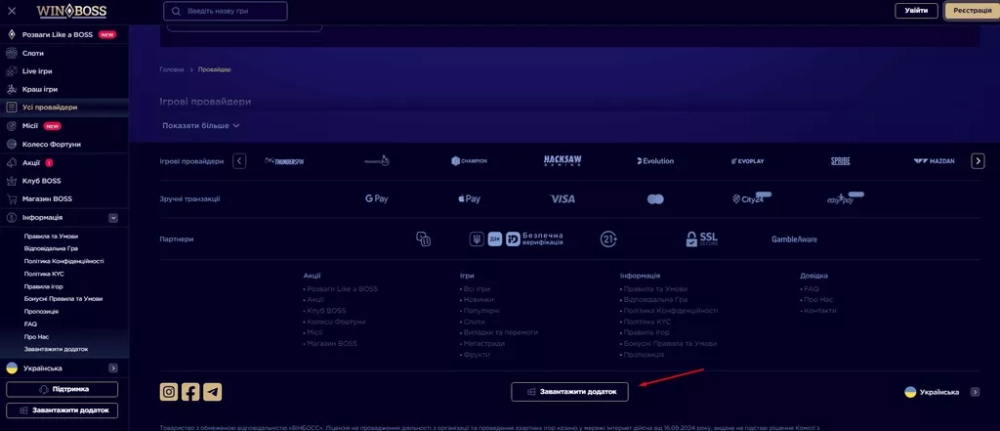
Task: Open Правила ігор in sidebar submenu
Action: pos(43,286)
